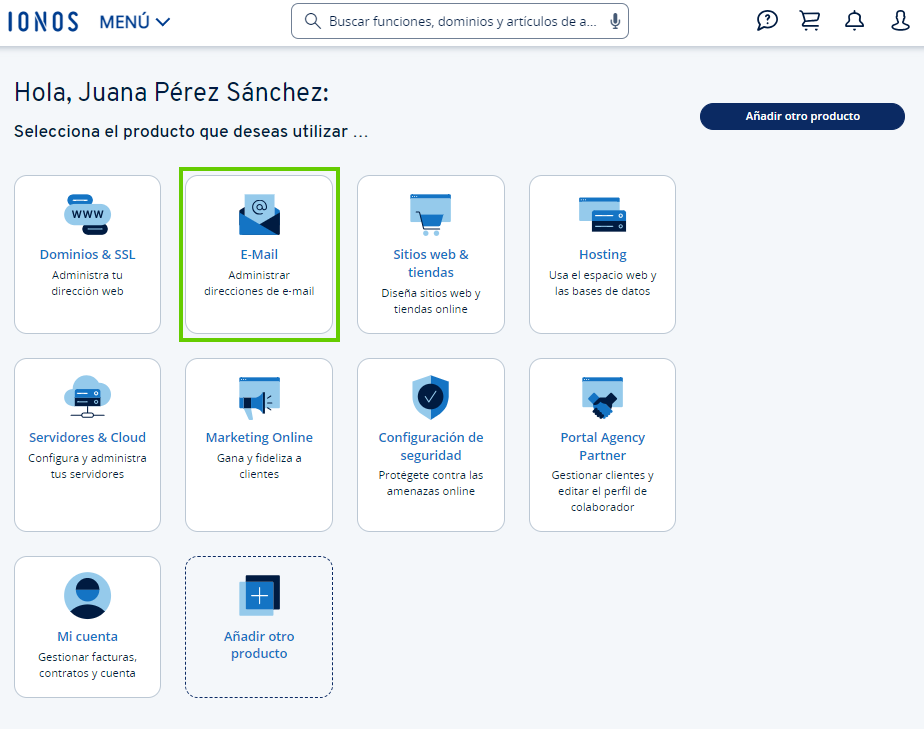Image resolution: width=924 pixels, height=729 pixels.
Task: Open the Mi cuenta link
Action: [87, 636]
